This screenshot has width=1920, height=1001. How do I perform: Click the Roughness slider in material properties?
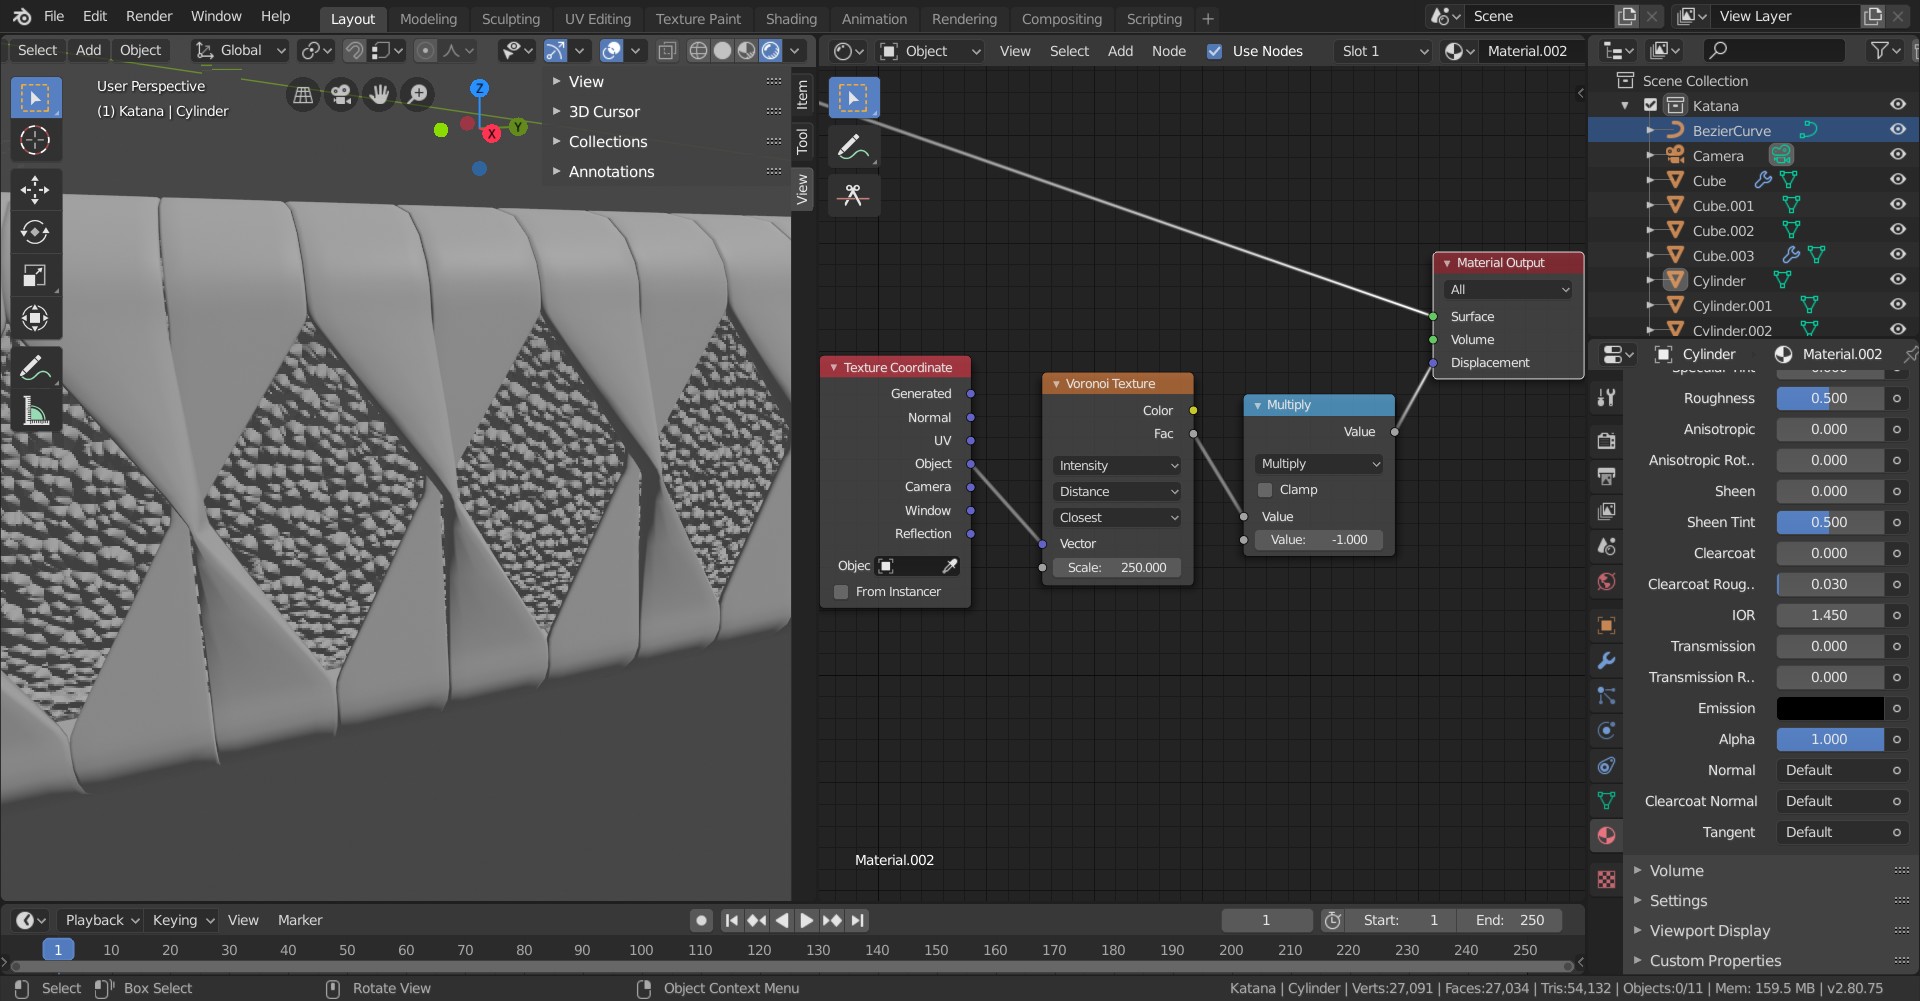[x=1829, y=398]
